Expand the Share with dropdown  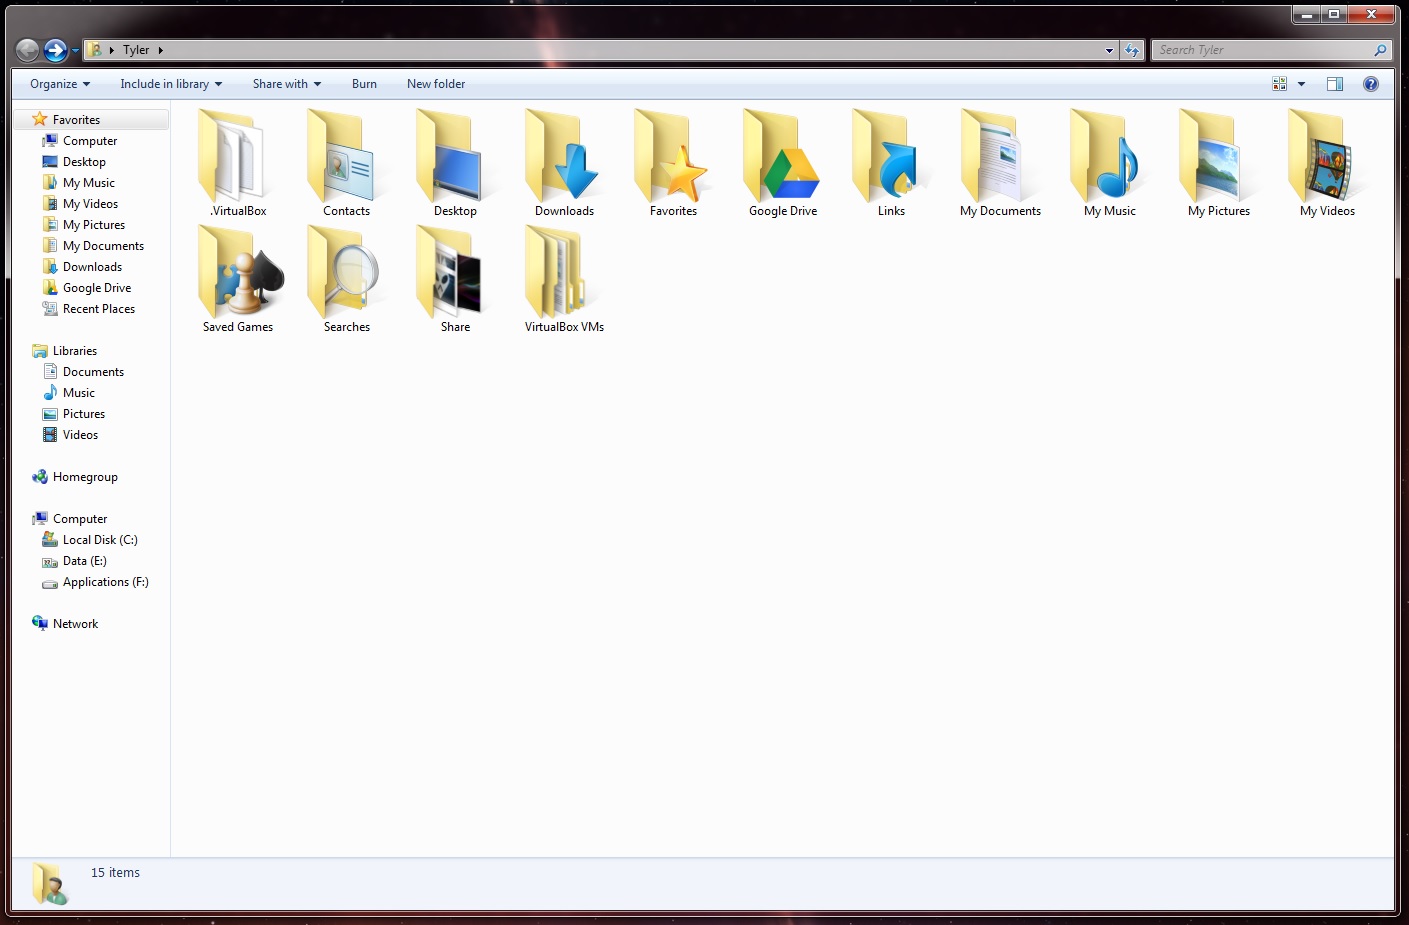286,84
